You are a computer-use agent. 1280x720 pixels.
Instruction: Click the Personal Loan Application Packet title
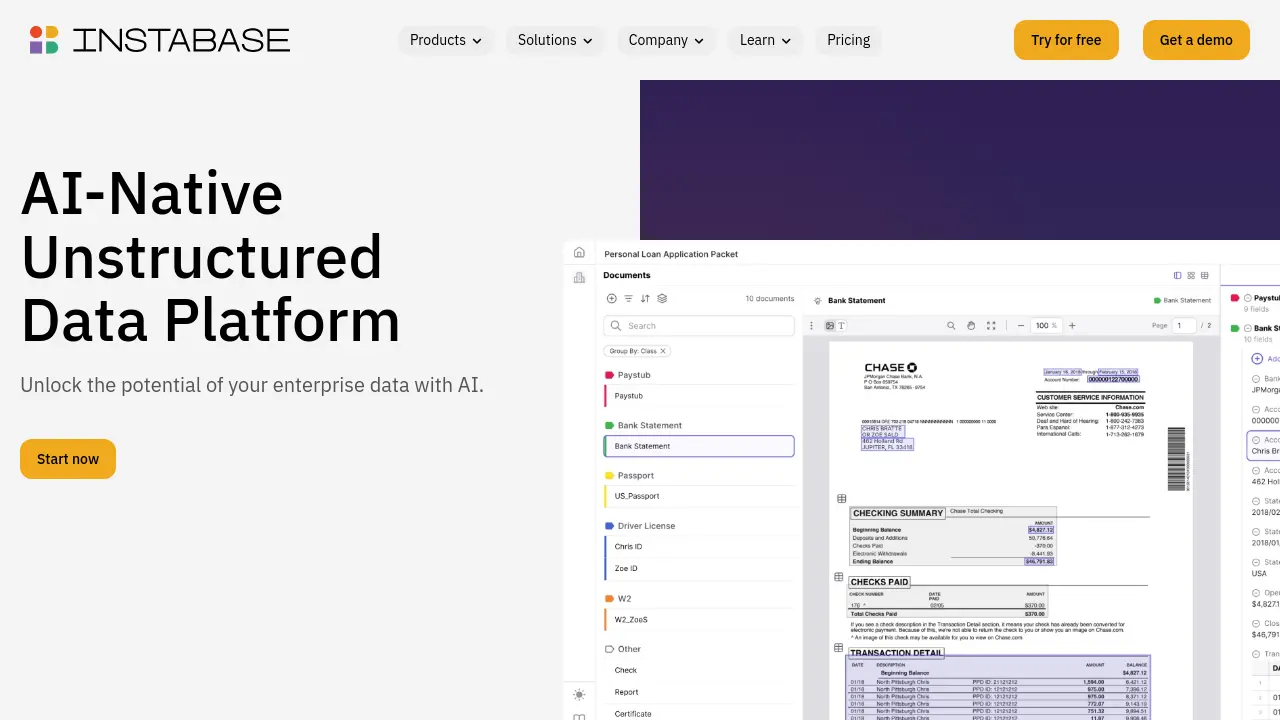coord(671,254)
